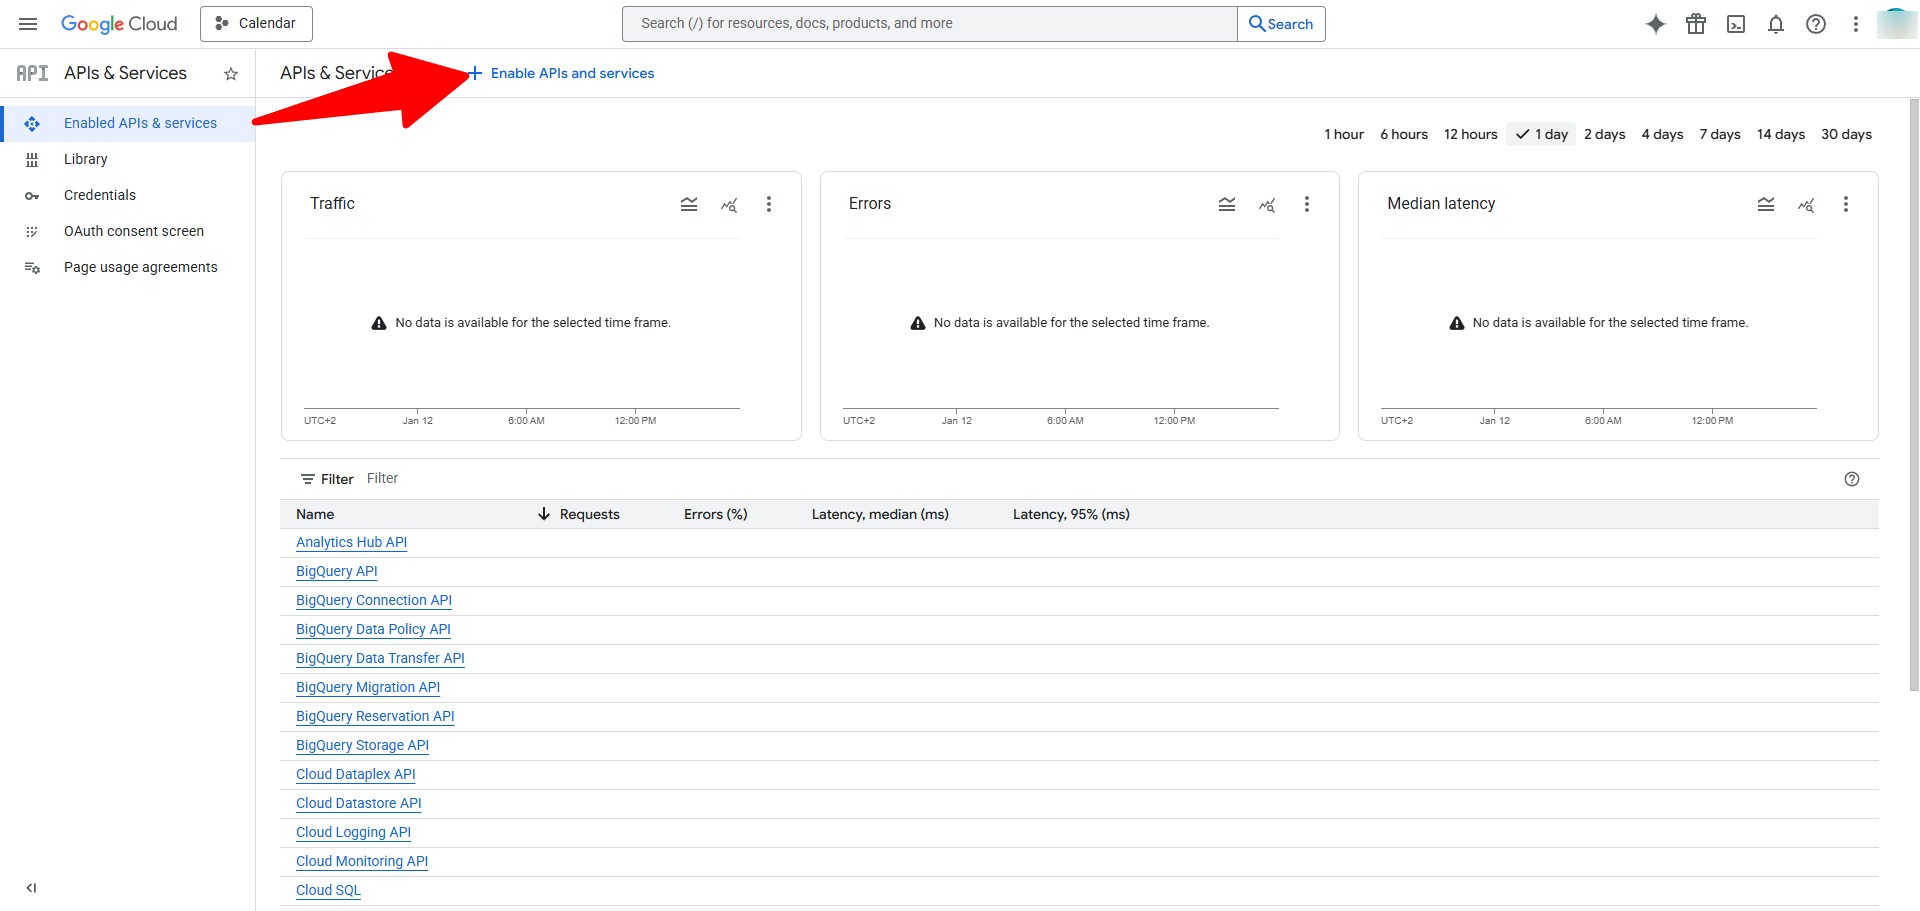The height and width of the screenshot is (911, 1920).
Task: Select the 2 days time range
Action: [1605, 134]
